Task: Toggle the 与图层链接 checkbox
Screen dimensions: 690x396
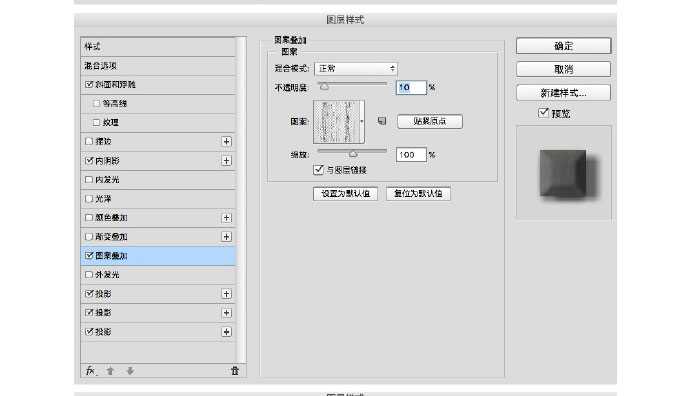Action: [x=319, y=169]
